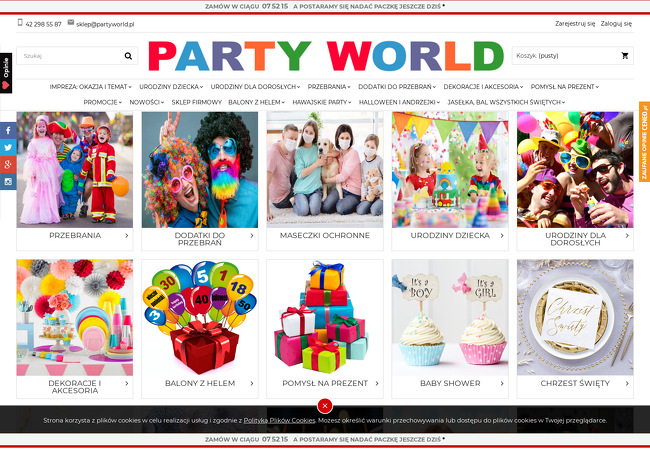Screen dimensions: 650x450
Task: Expand Urodziny dla Dorosłych menu in the navigation bar
Action: coord(255,87)
